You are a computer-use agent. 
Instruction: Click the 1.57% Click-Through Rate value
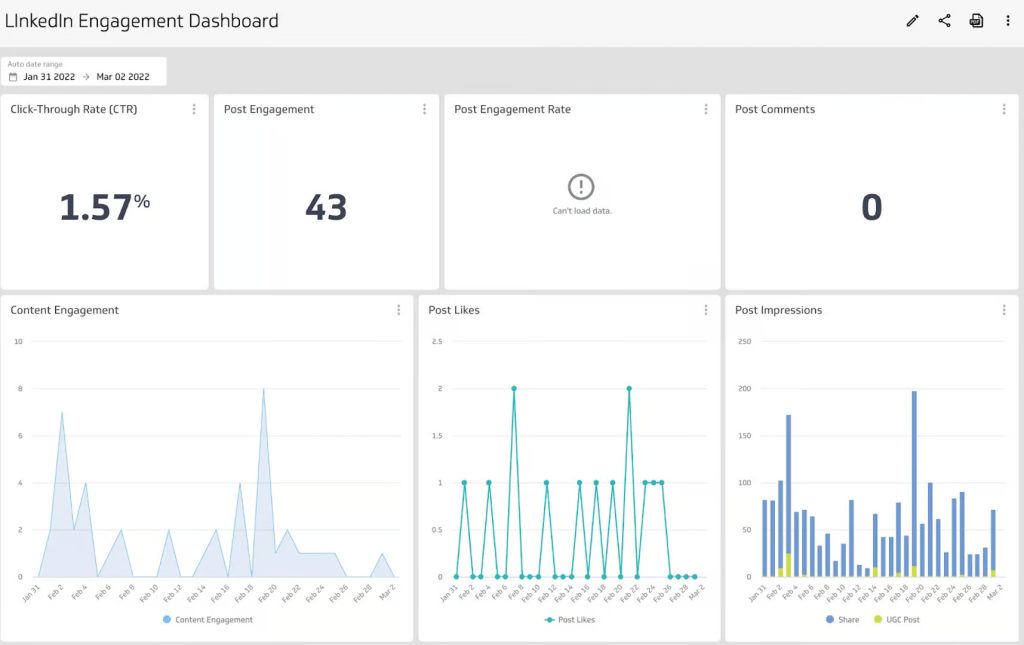[x=104, y=207]
